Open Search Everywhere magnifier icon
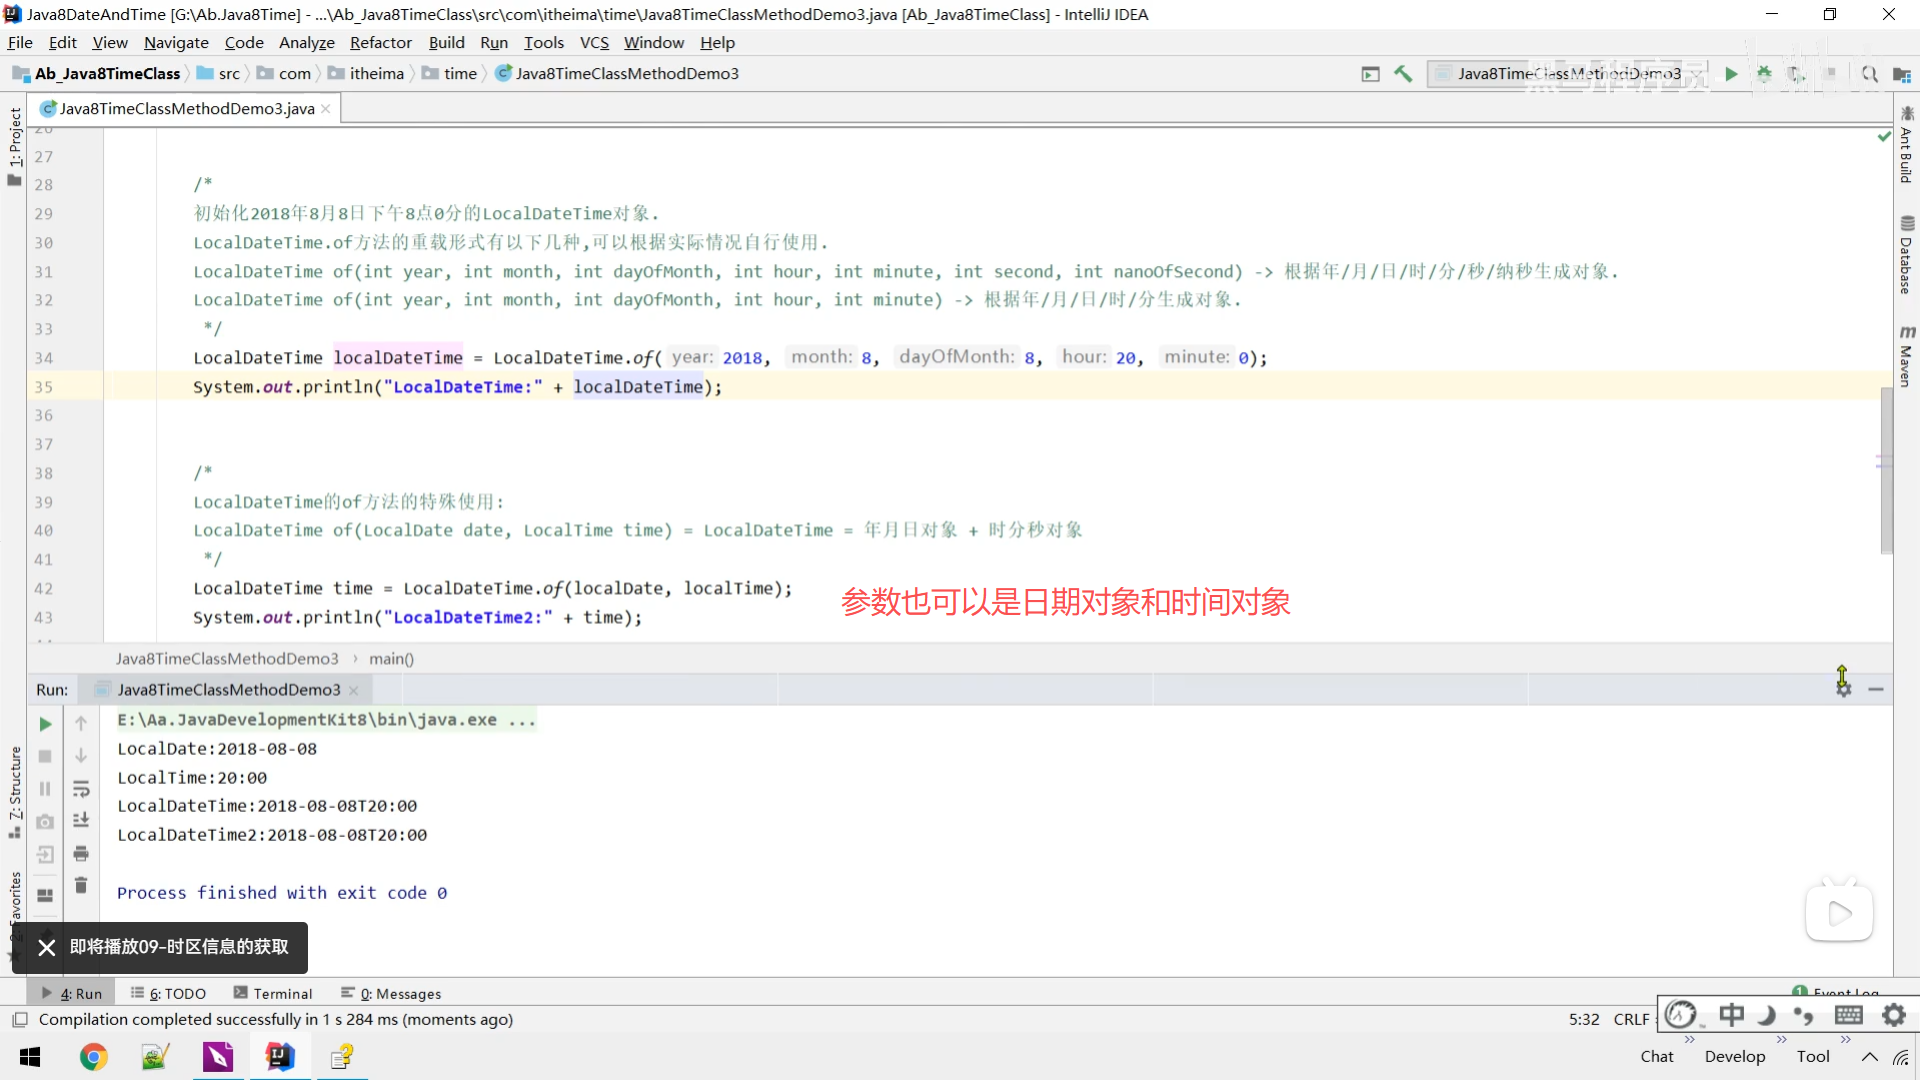 click(x=1869, y=74)
